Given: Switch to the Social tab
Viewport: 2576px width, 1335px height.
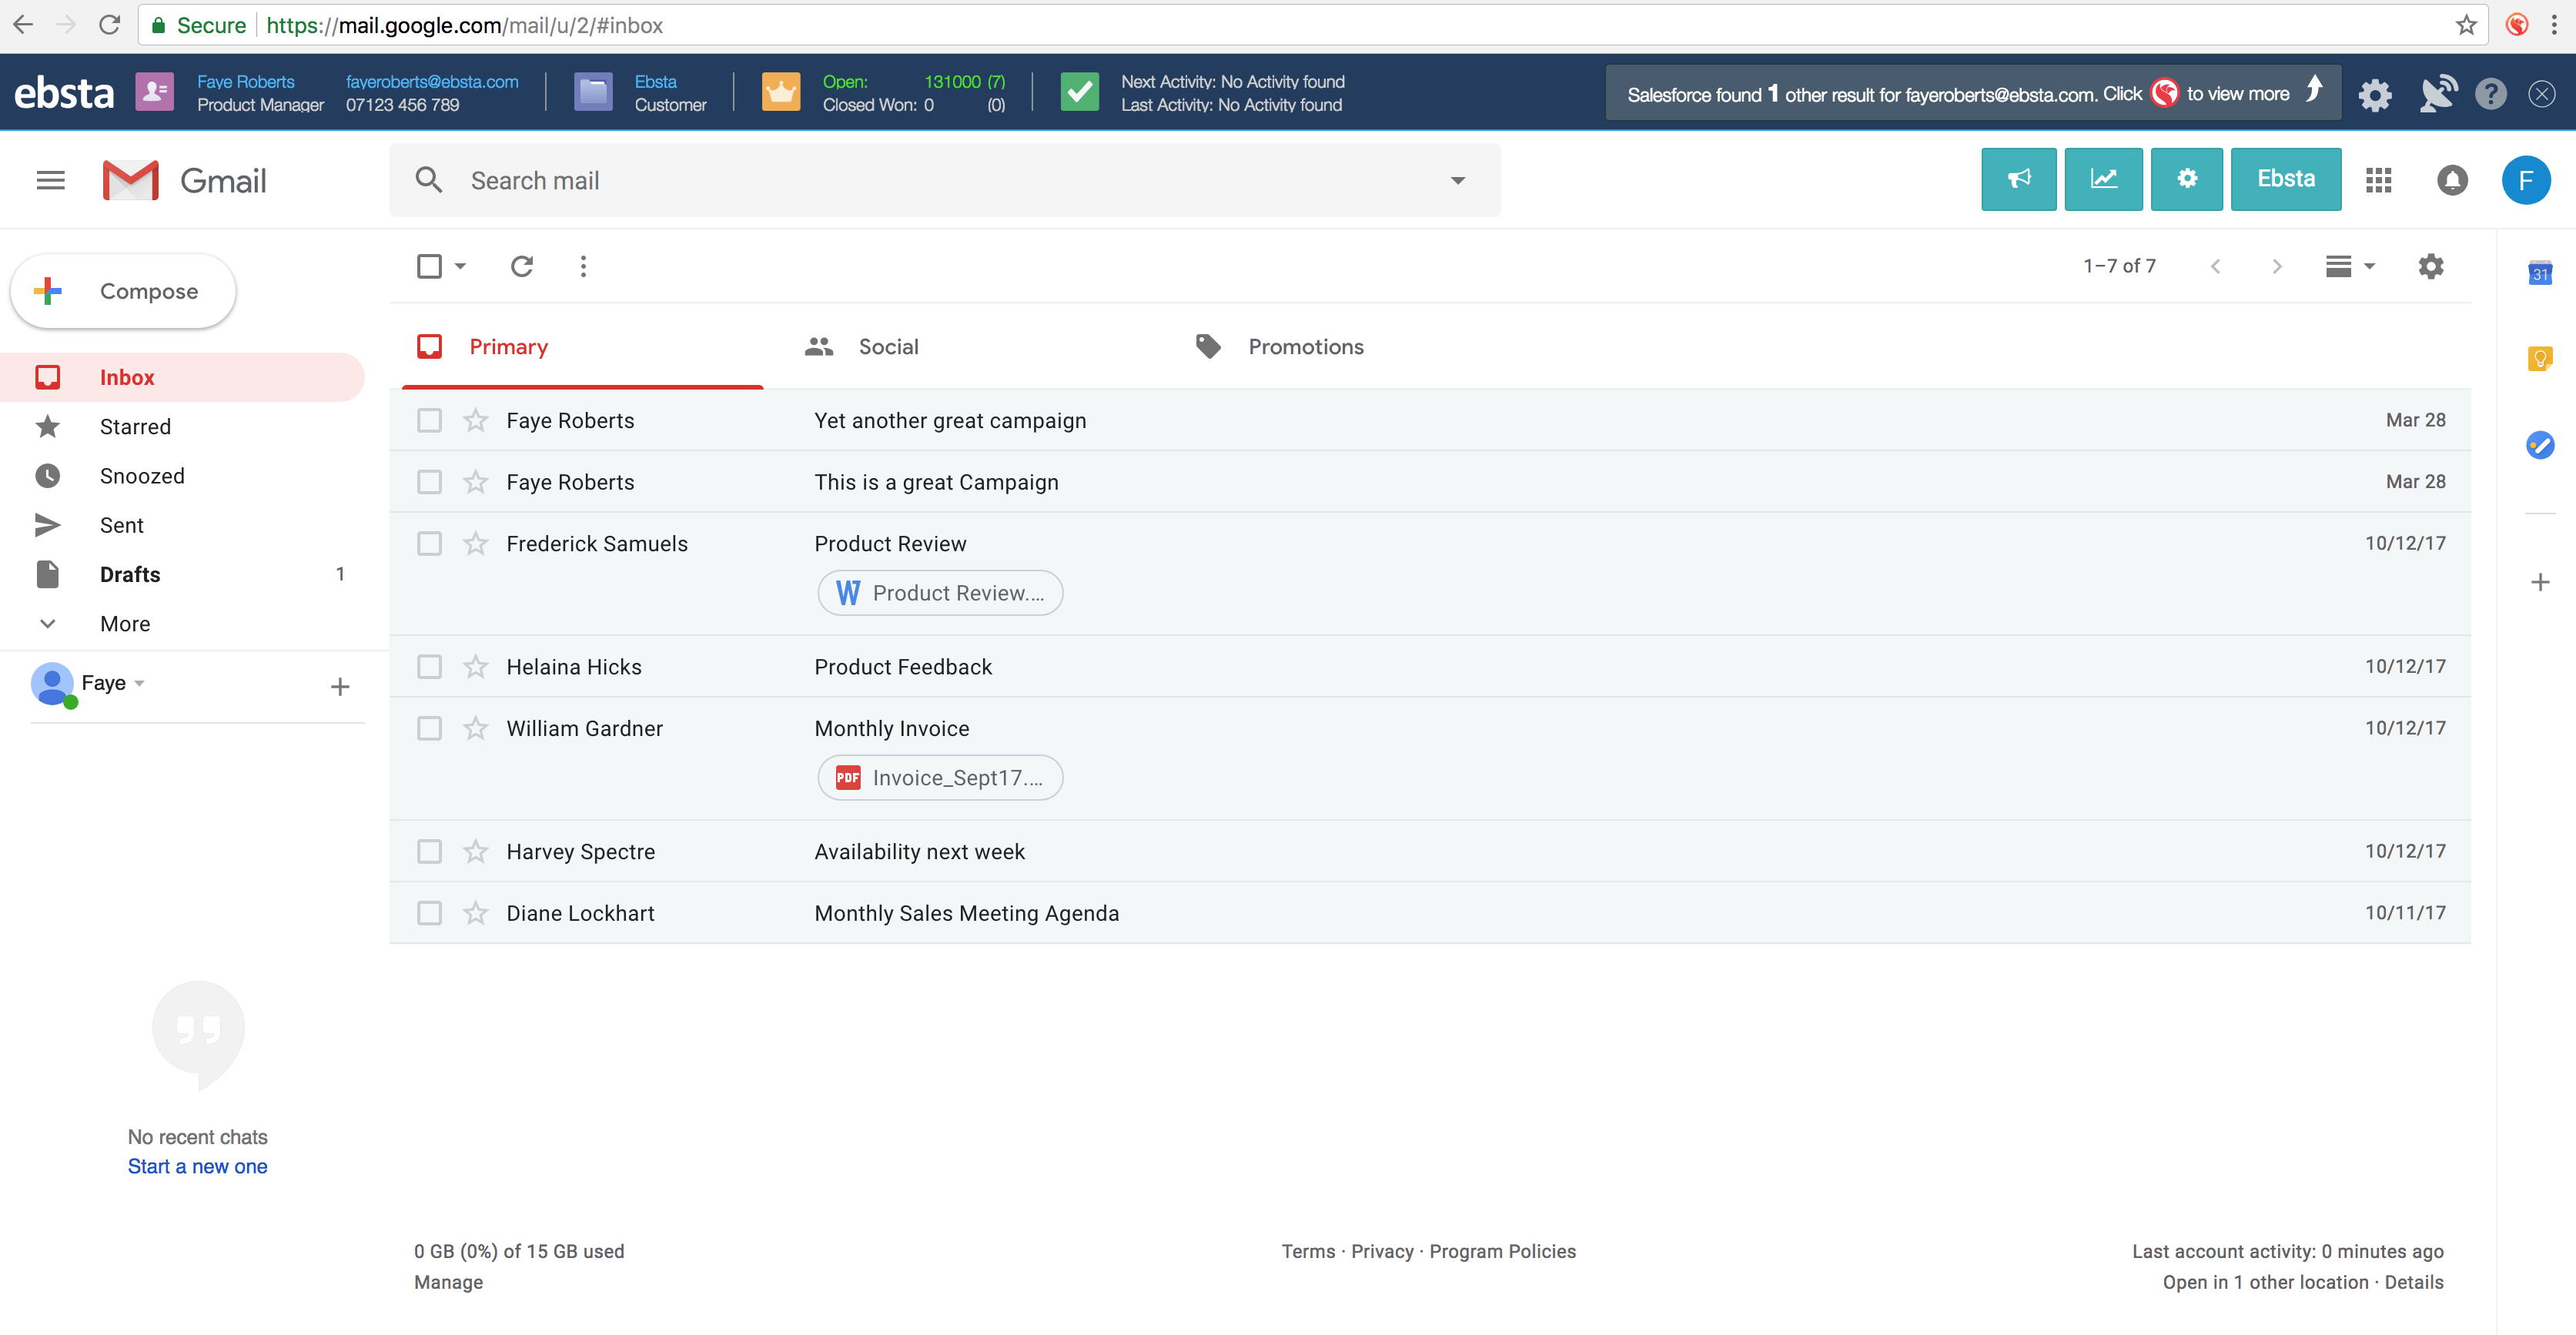Looking at the screenshot, I should click(887, 347).
